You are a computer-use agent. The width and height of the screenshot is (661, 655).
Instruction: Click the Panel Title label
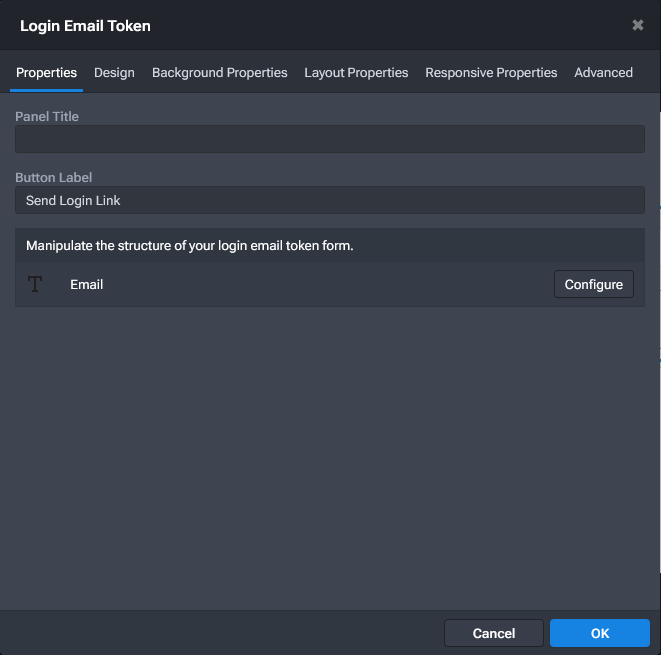tap(47, 116)
